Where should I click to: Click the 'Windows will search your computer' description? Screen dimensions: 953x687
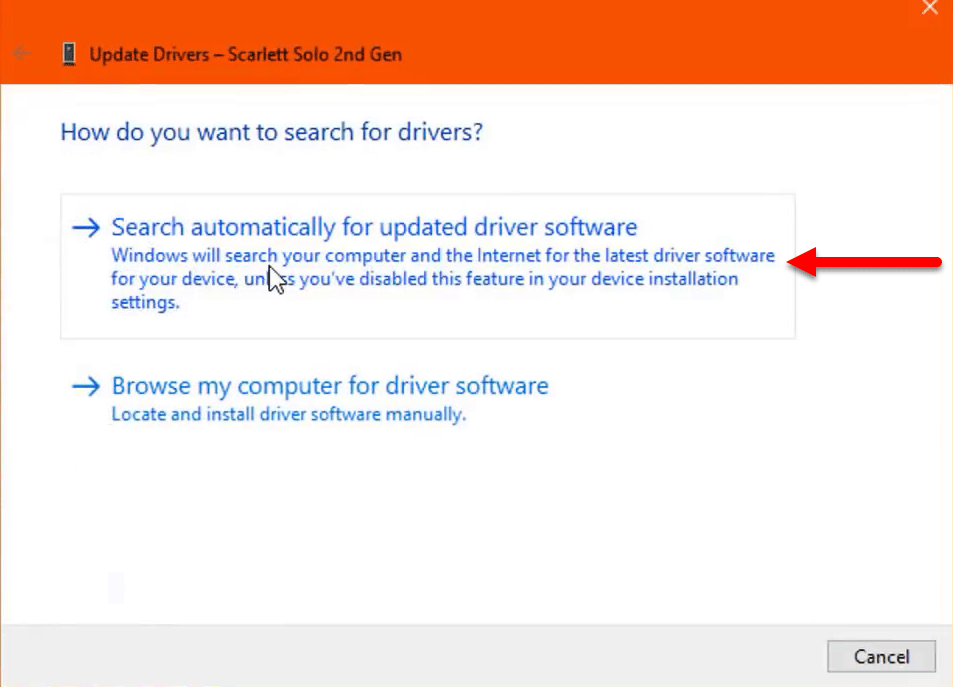point(443,278)
